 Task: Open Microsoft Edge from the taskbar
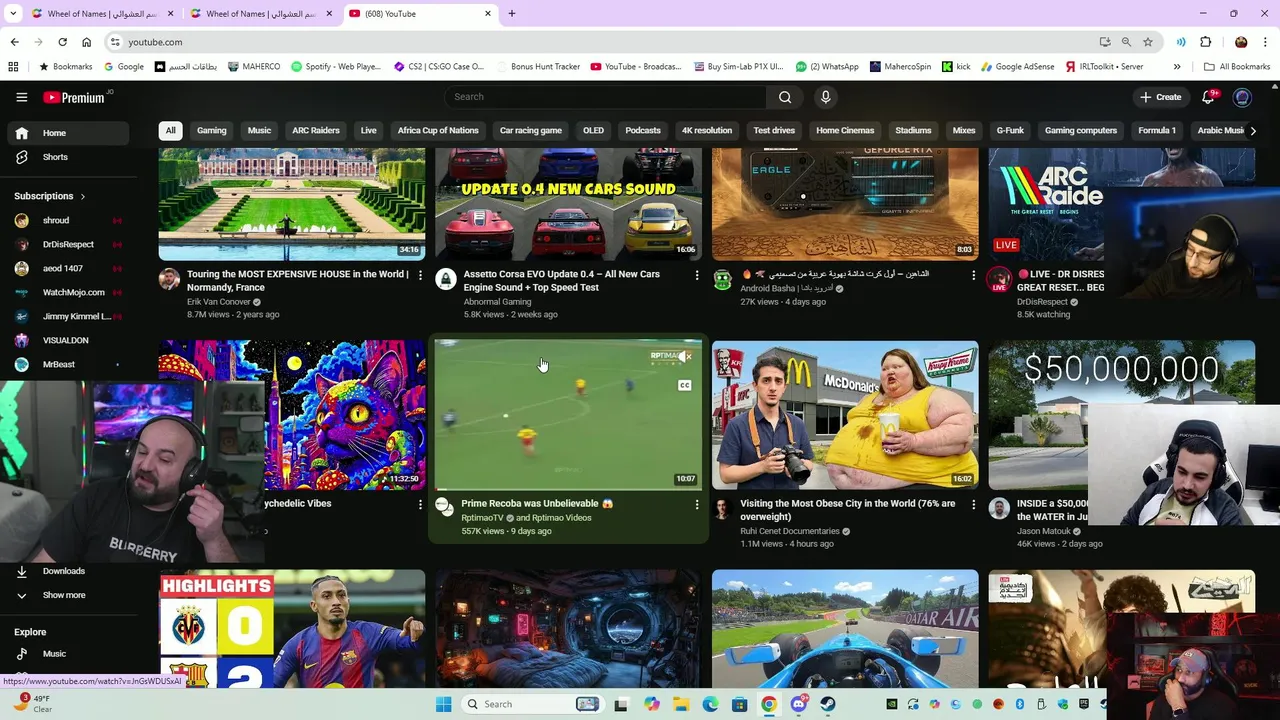coord(710,704)
